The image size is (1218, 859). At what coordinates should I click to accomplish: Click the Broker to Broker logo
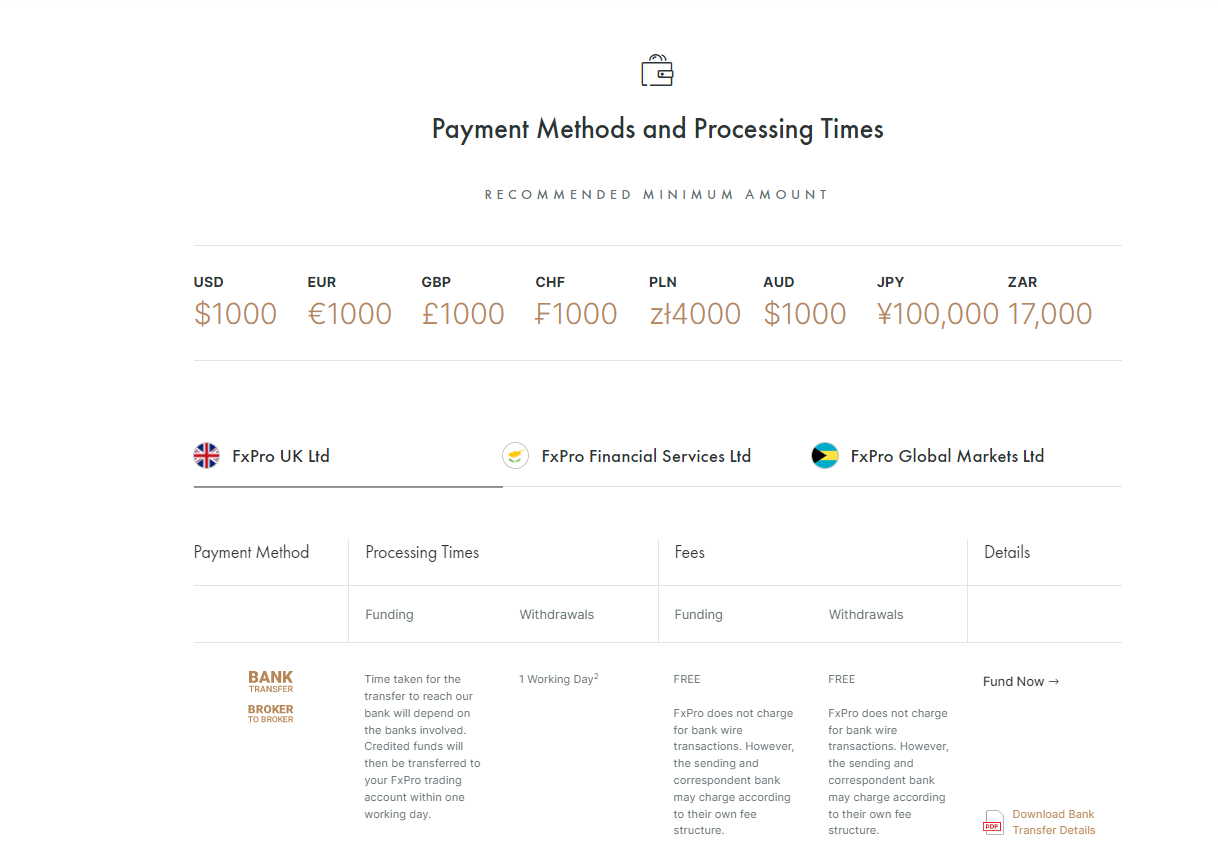(x=270, y=713)
